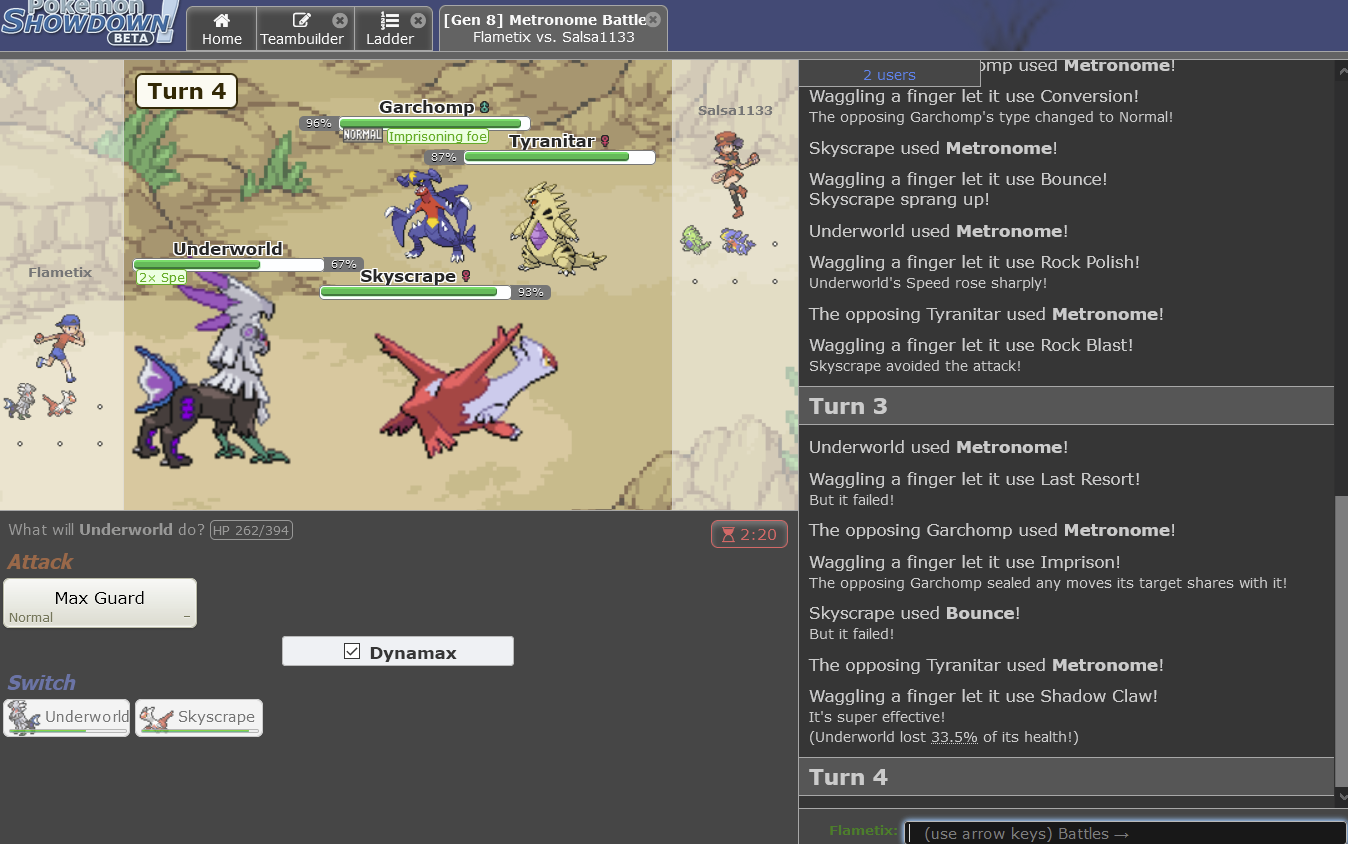
Task: Click Garchomp's 96% HP value
Action: pos(318,123)
